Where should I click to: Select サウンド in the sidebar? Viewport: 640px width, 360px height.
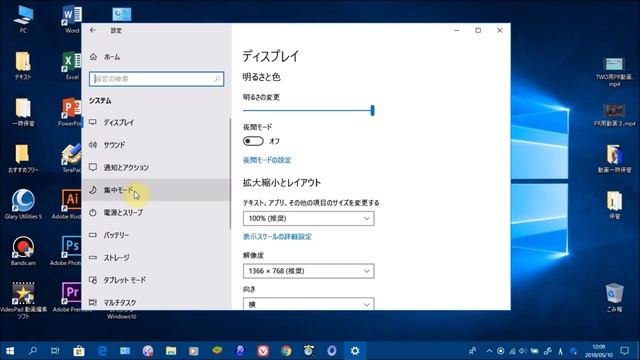pos(156,145)
